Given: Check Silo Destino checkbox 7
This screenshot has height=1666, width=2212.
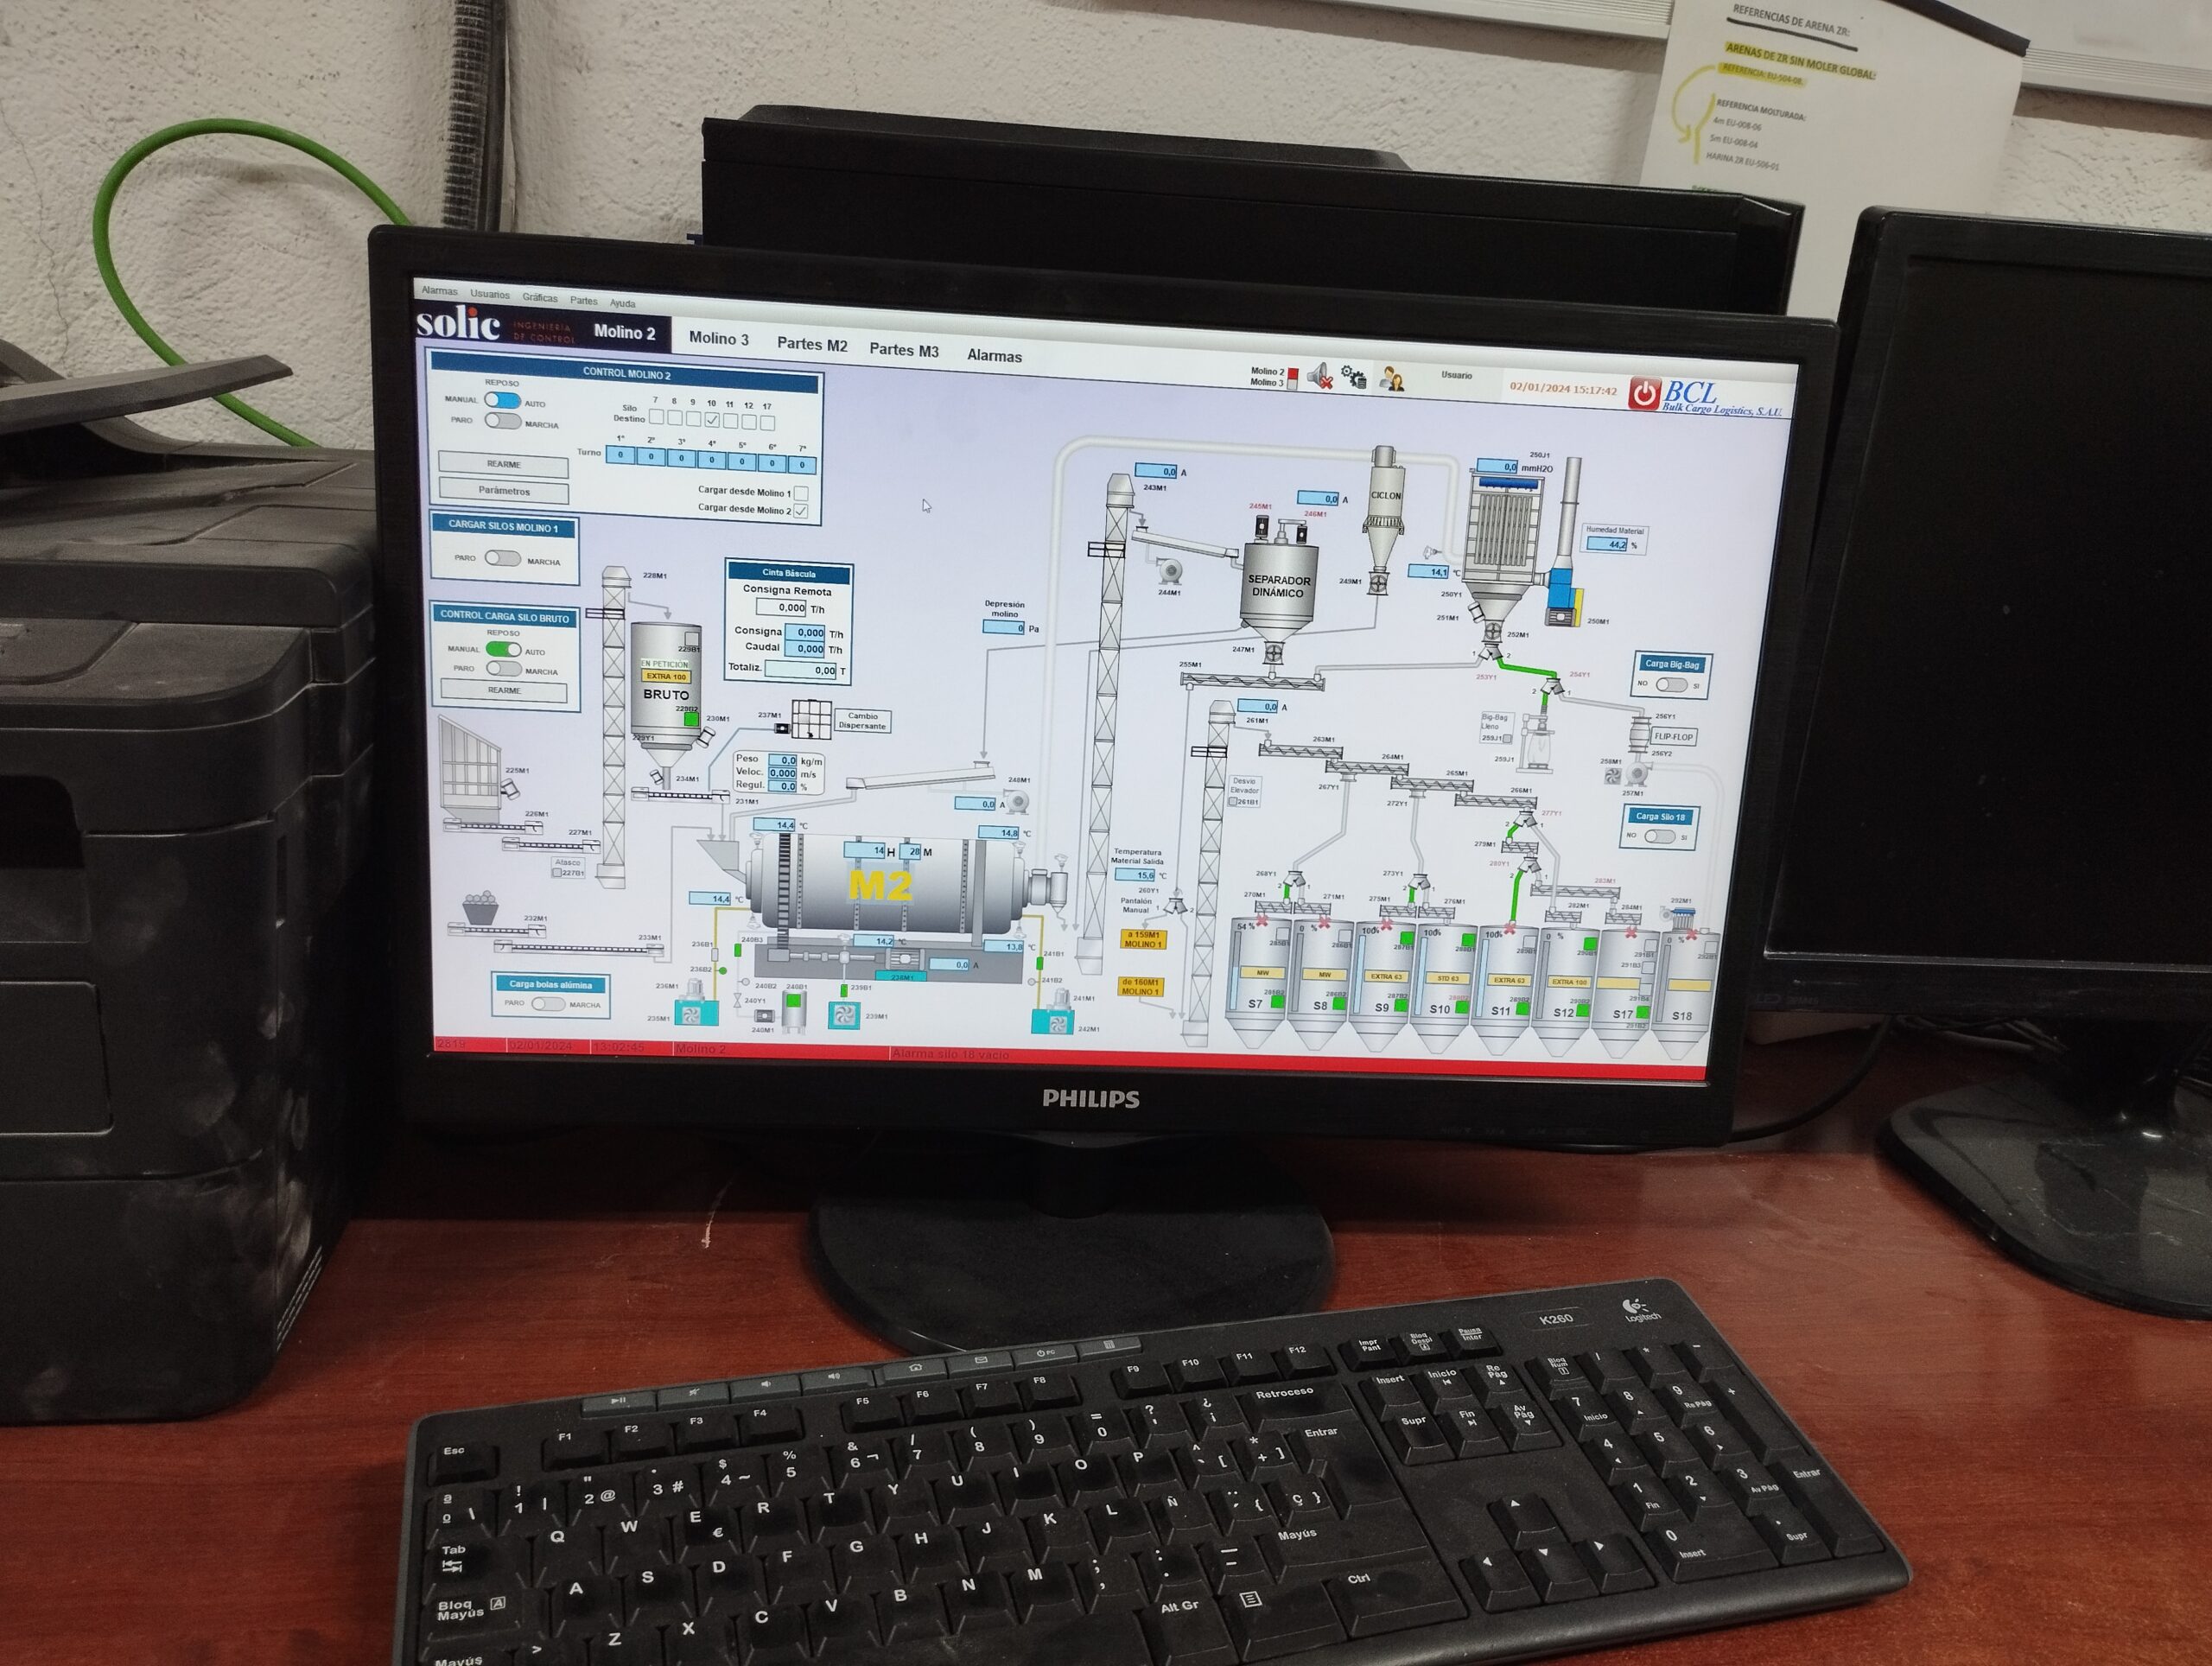Looking at the screenshot, I should (657, 417).
